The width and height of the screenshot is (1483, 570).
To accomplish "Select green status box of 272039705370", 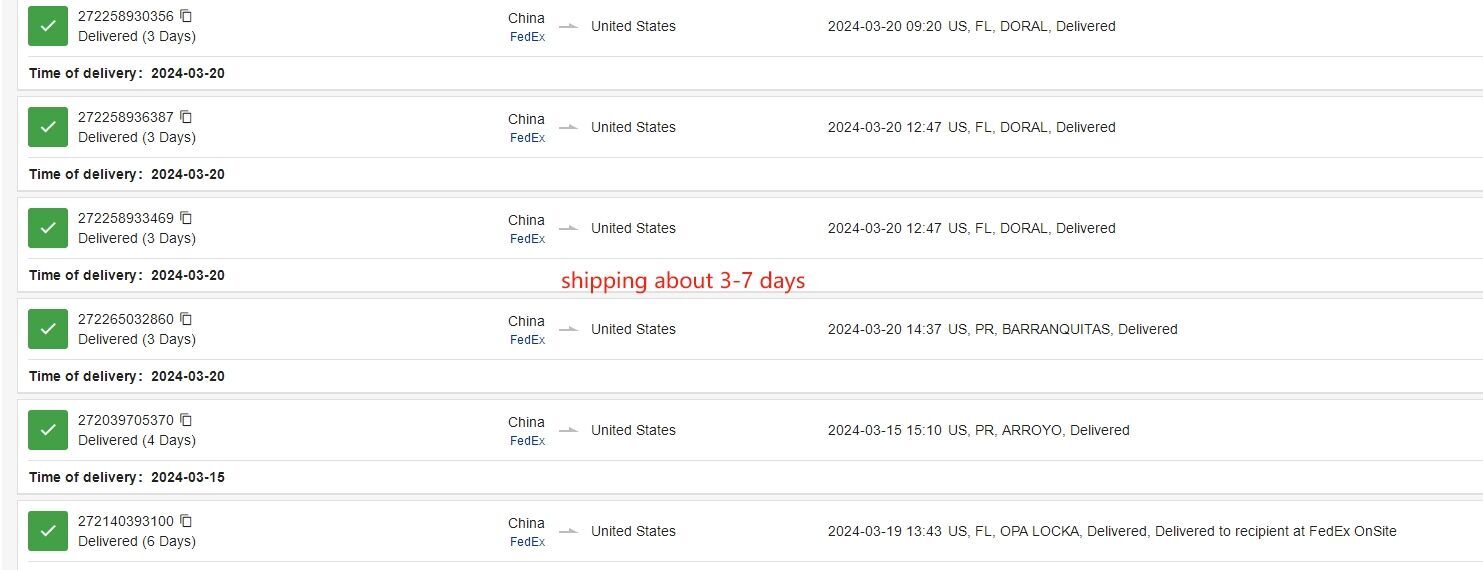I will [x=48, y=430].
